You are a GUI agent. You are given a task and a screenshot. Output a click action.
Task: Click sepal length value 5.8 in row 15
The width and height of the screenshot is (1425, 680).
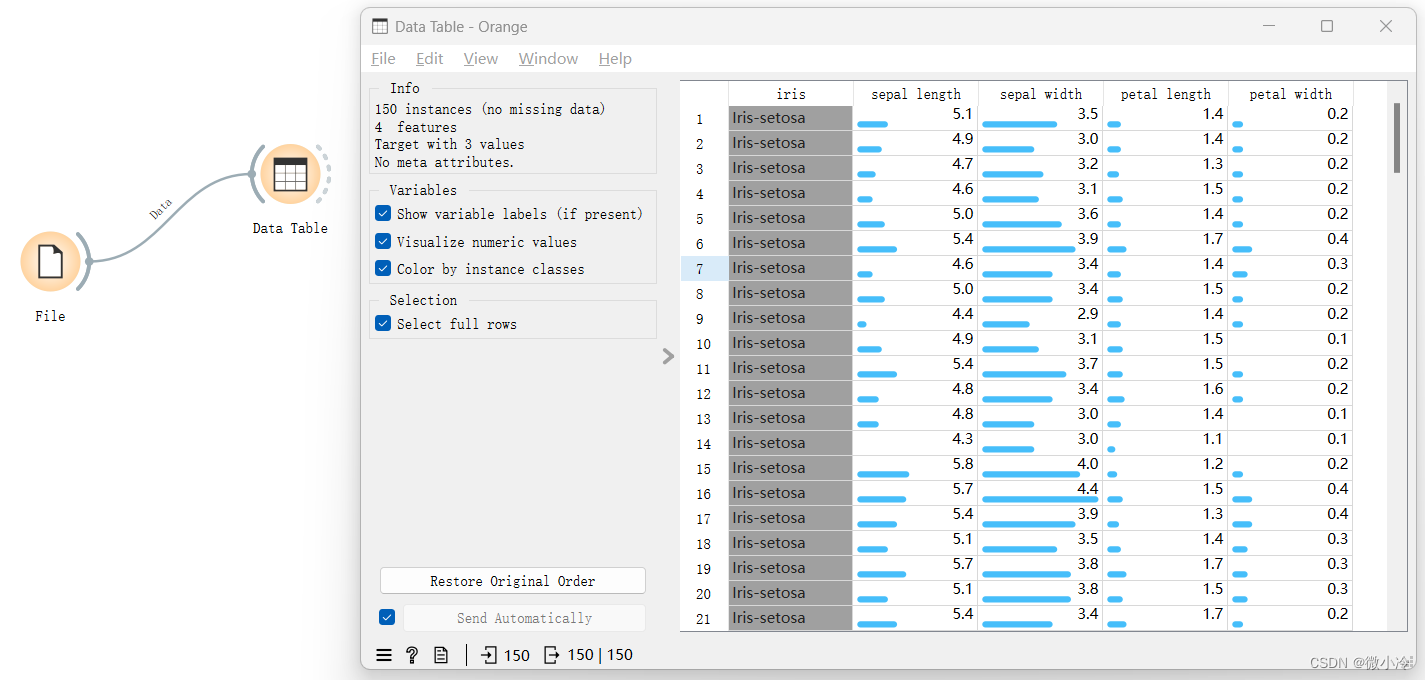[916, 468]
